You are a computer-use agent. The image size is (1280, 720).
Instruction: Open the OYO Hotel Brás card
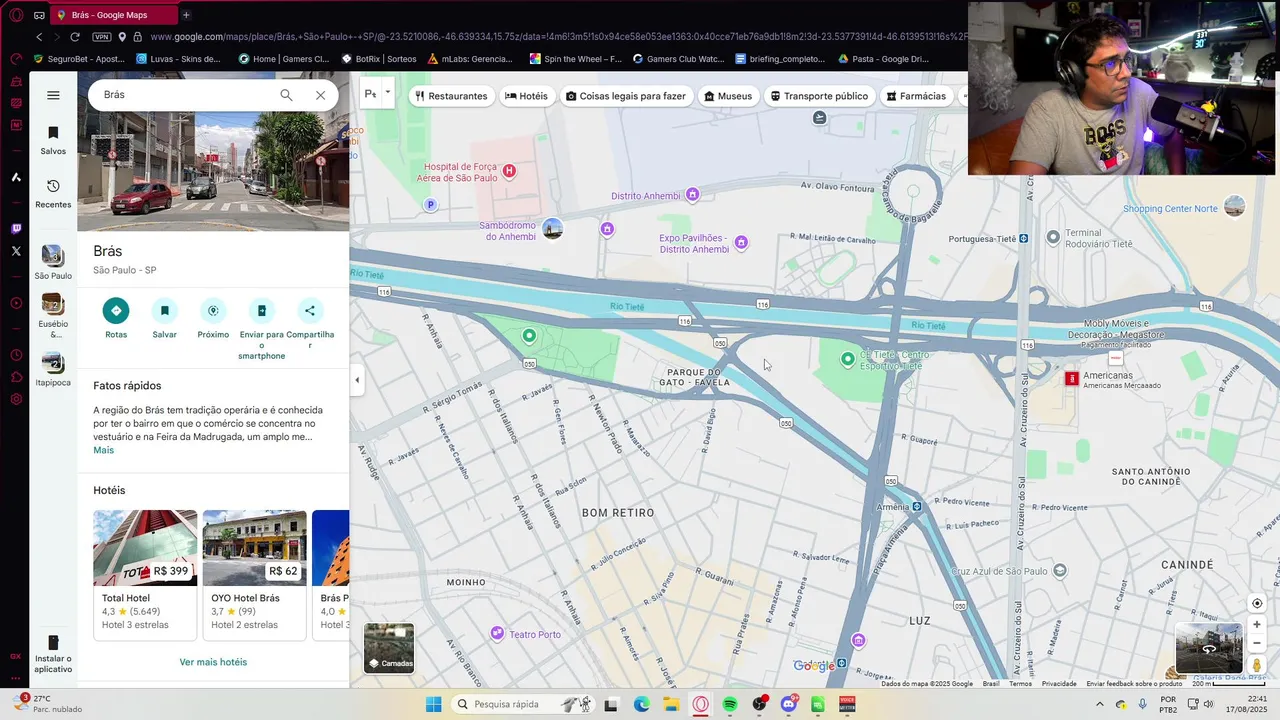pos(255,575)
